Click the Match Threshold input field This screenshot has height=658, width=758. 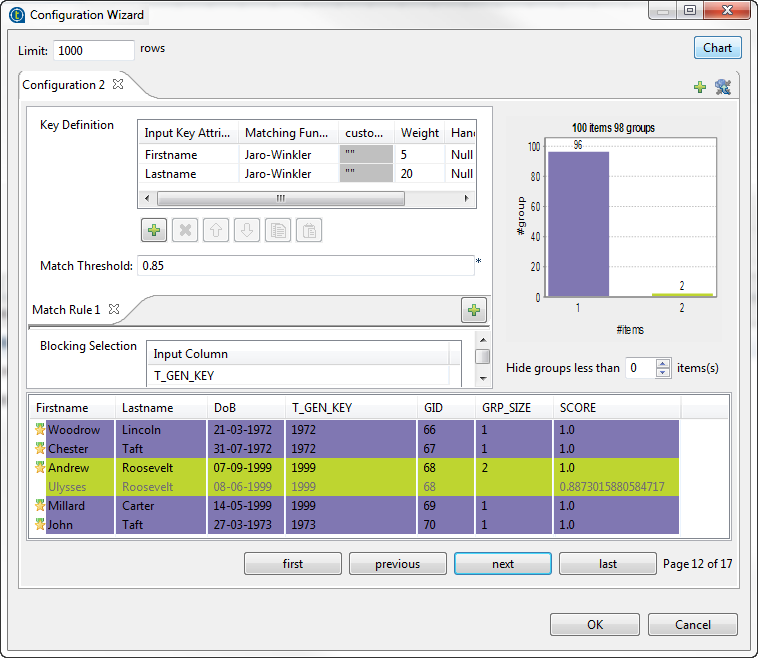pos(304,266)
